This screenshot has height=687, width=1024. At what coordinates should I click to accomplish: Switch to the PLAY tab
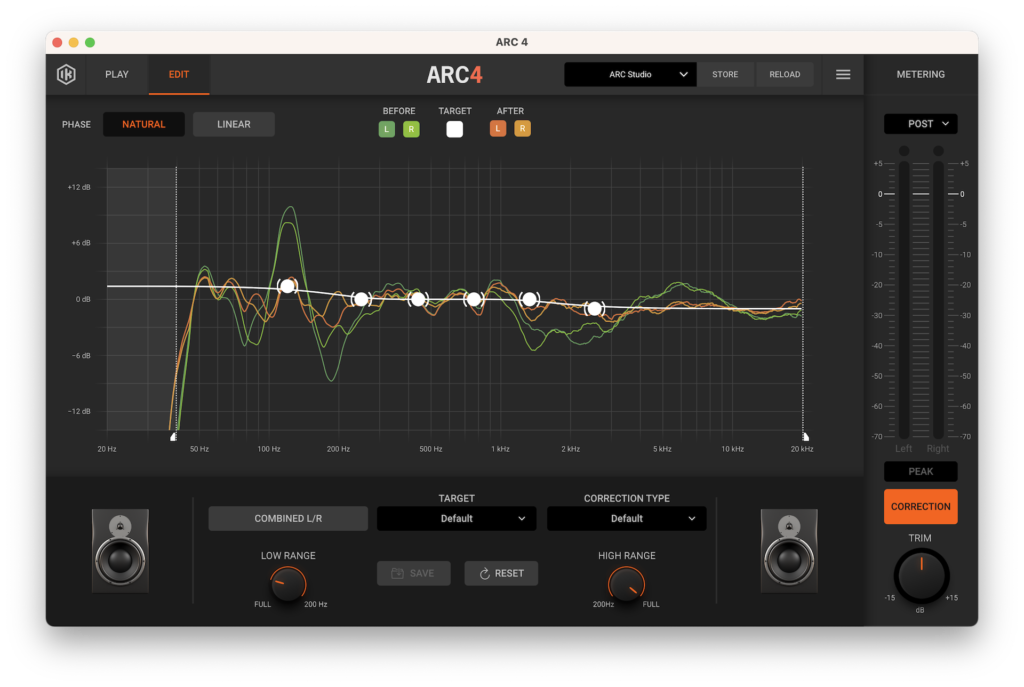pos(117,74)
